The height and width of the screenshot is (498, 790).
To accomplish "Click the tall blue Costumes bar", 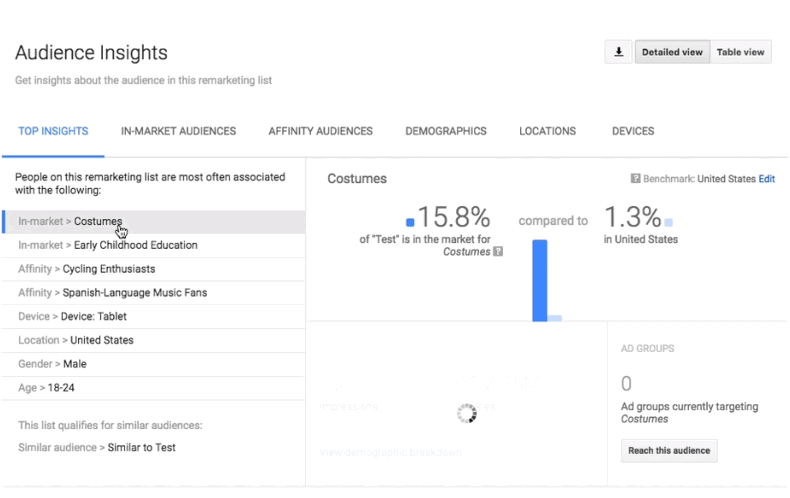I will [540, 280].
